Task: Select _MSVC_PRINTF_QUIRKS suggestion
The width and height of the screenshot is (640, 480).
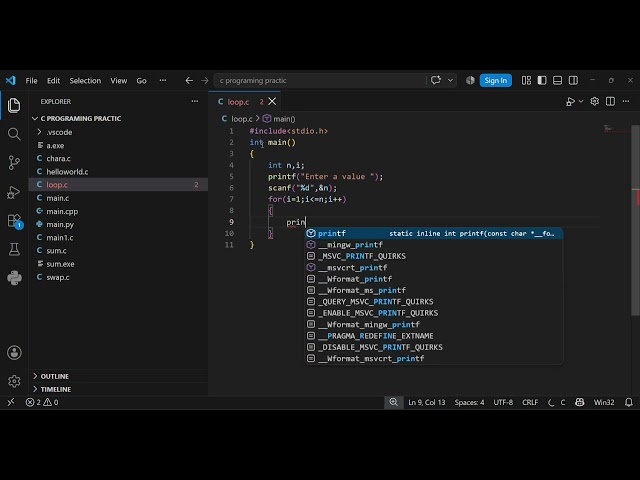Action: coord(434,256)
